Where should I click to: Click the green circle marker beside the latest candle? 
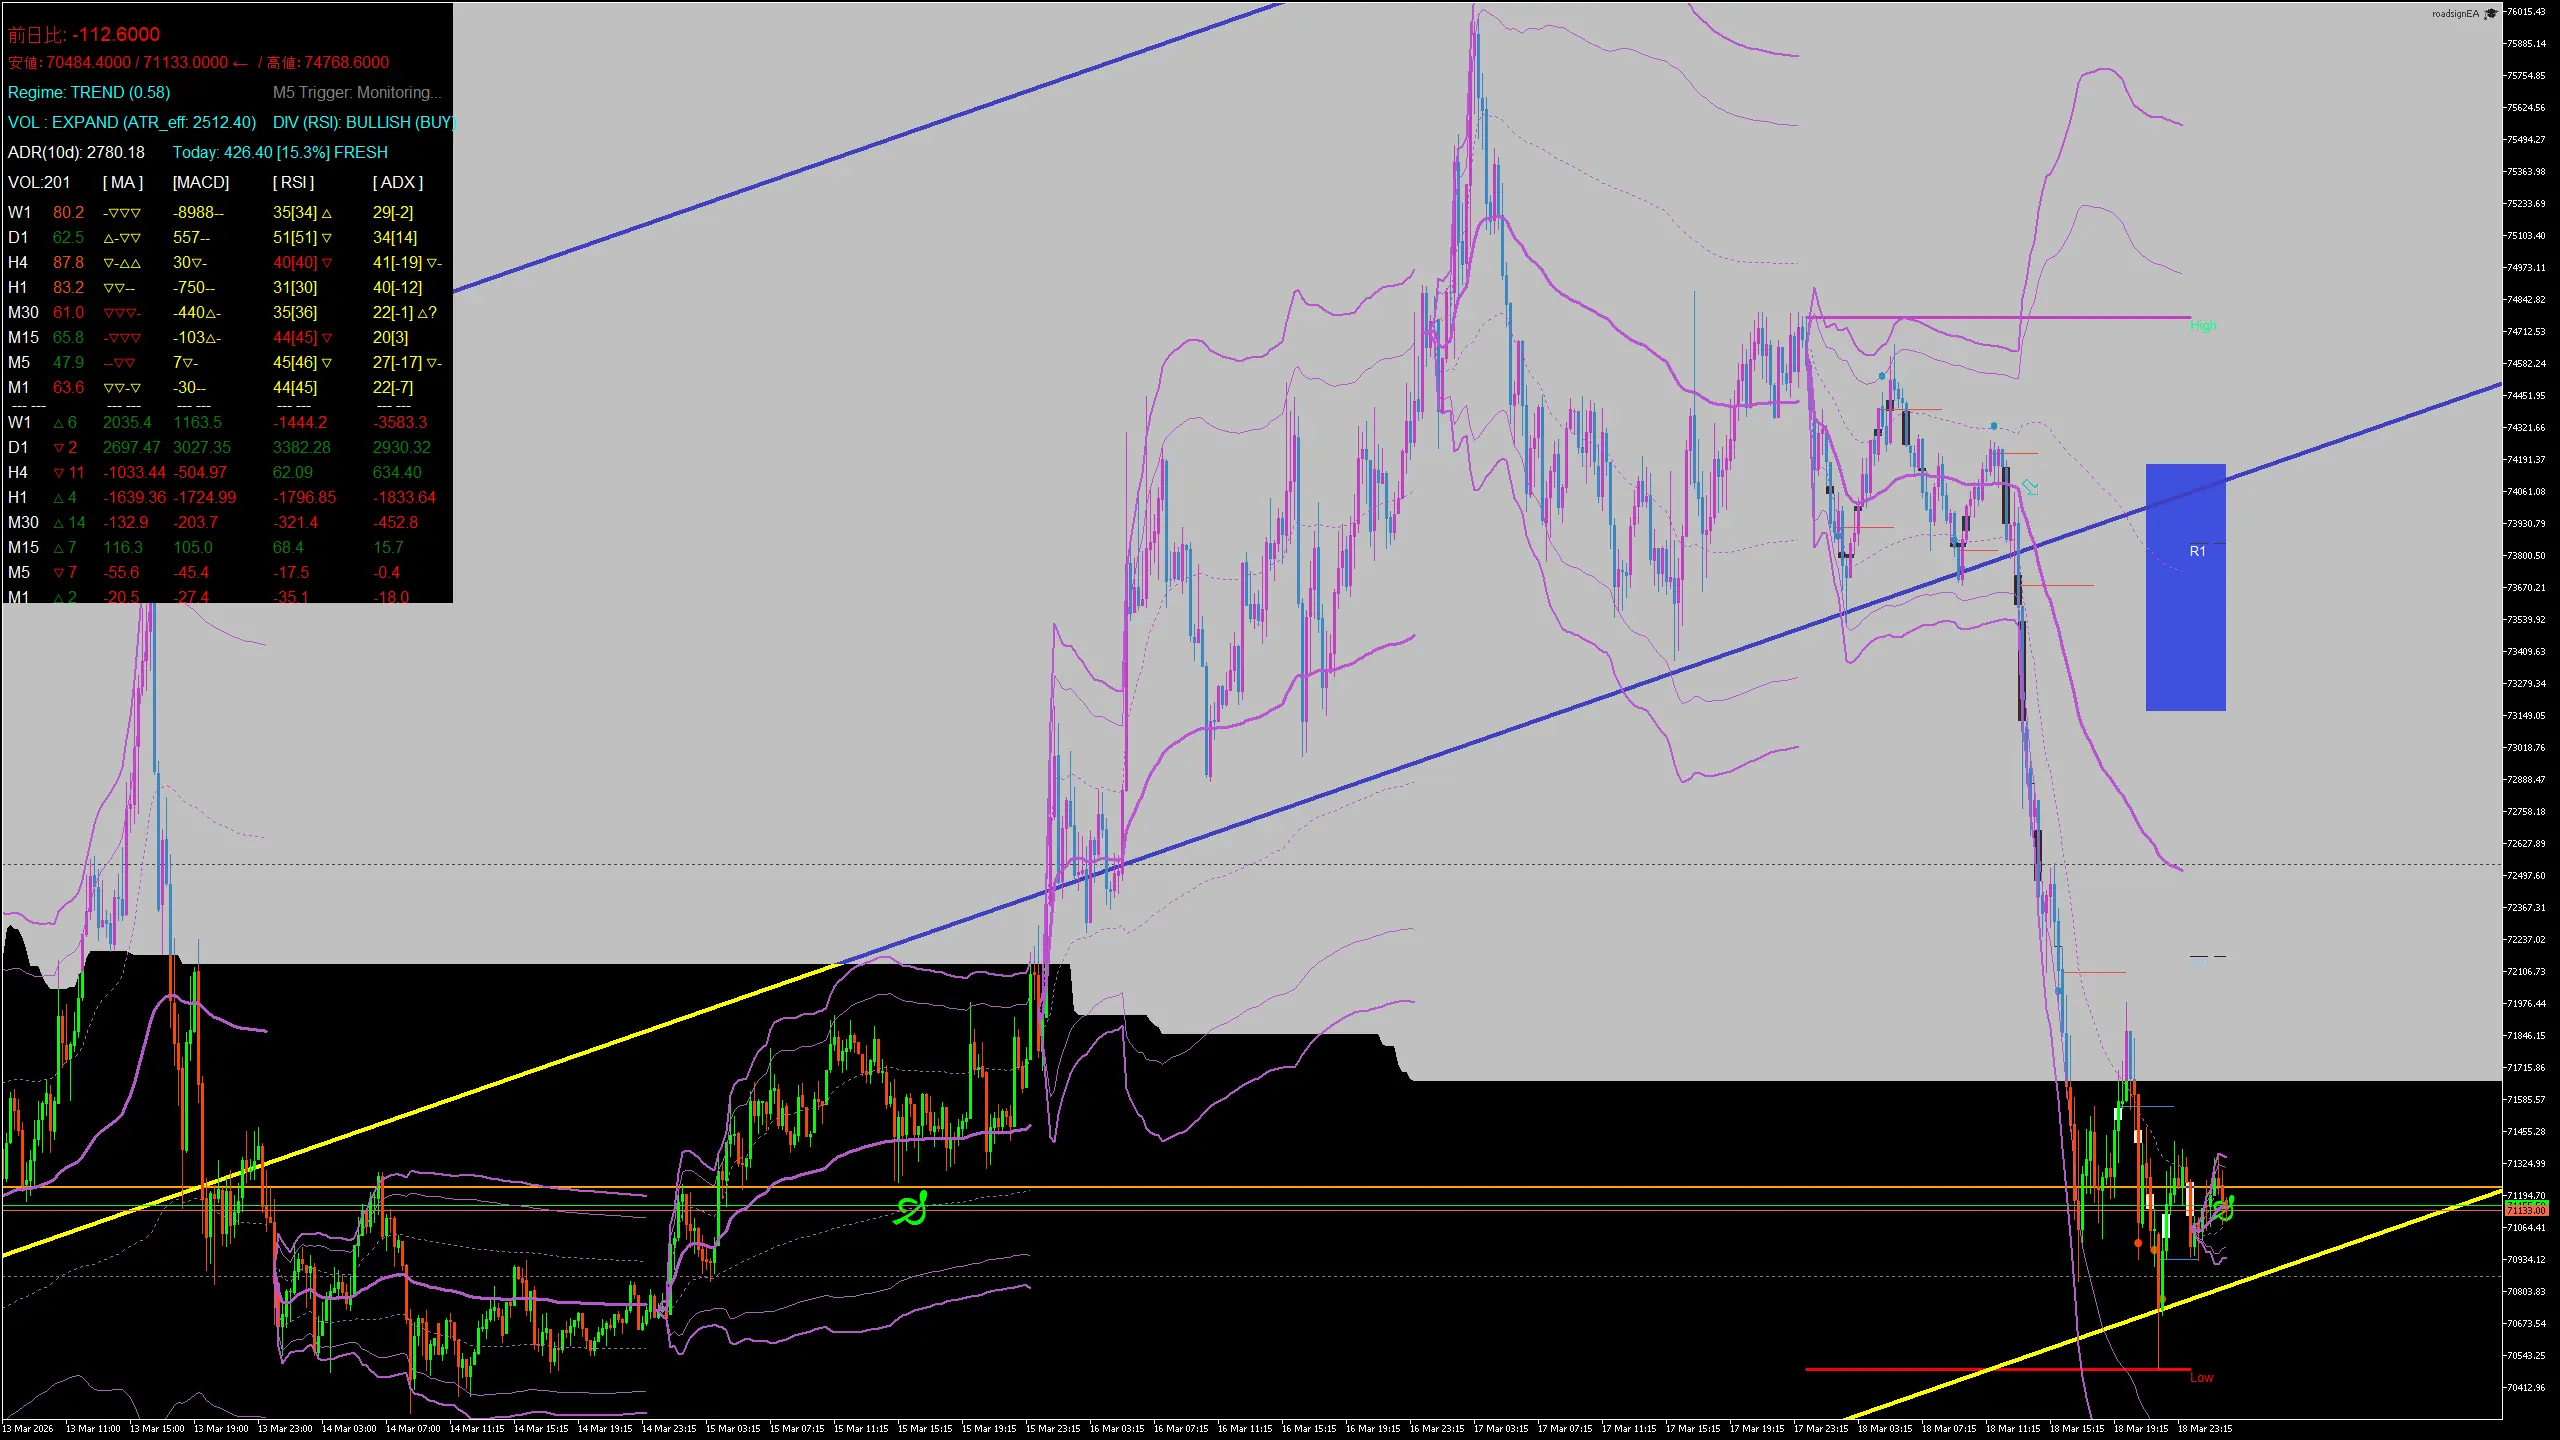(2224, 1214)
